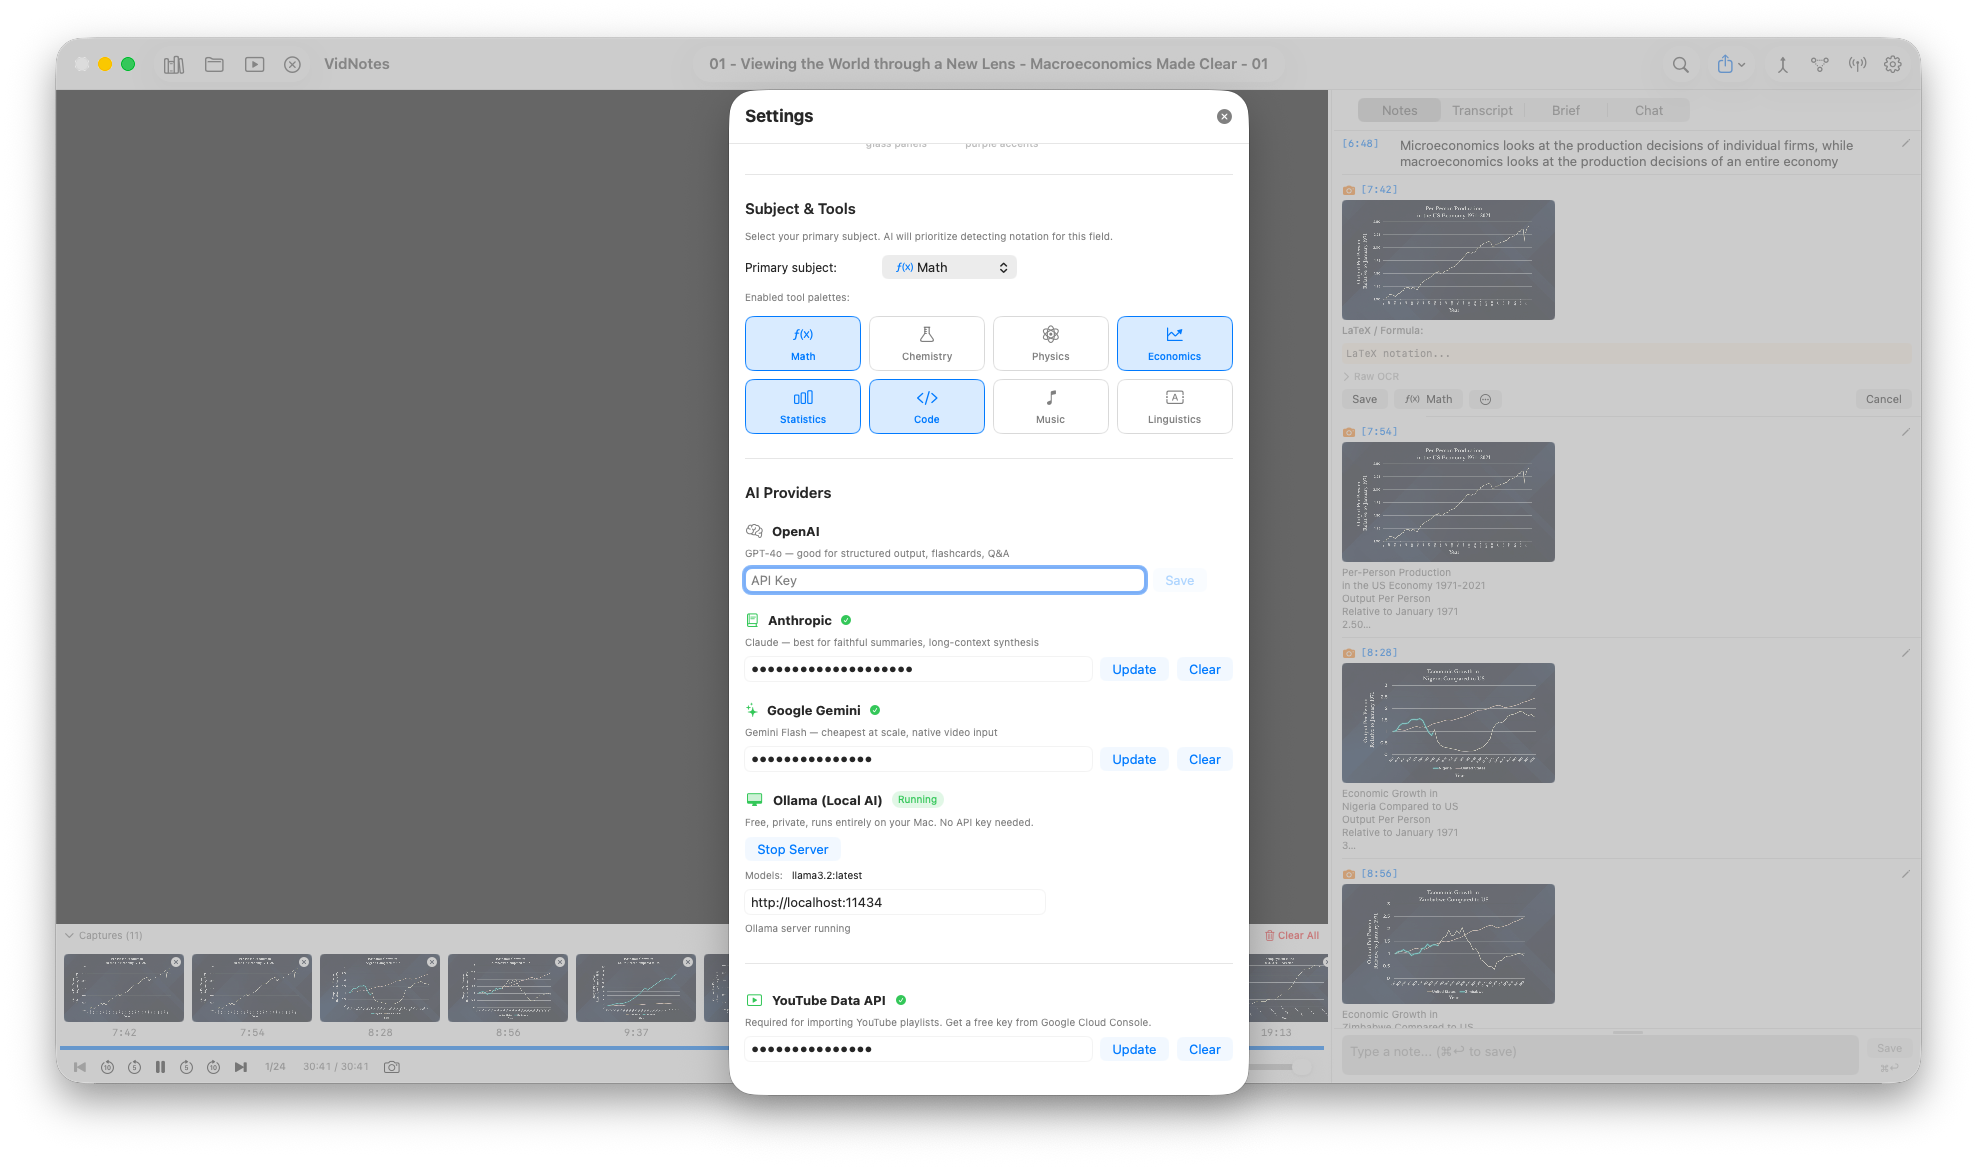Click the gear settings icon in toolbar
The height and width of the screenshot is (1169, 1977).
[1893, 64]
